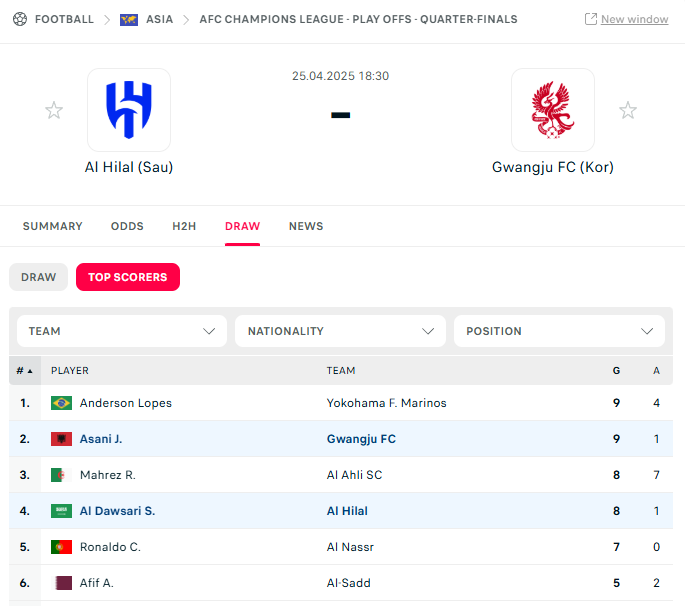Viewport: 685px width, 606px height.
Task: Favorite Gwangju FC with star icon
Action: pos(628,110)
